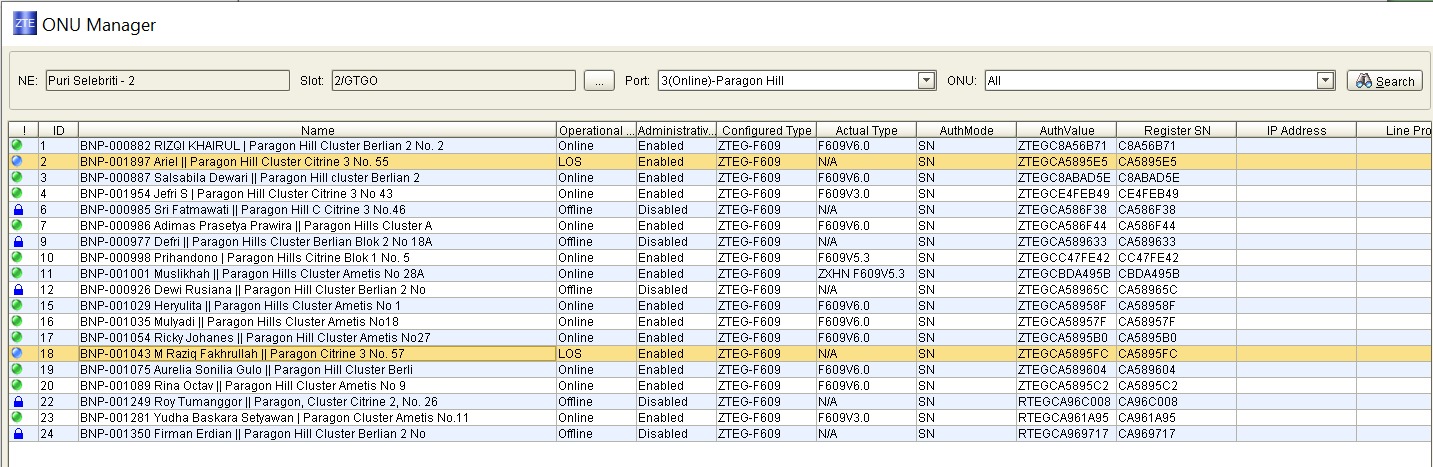Click lock icon for ONU 9 Defri
Image resolution: width=1433 pixels, height=467 pixels.
tap(17, 242)
